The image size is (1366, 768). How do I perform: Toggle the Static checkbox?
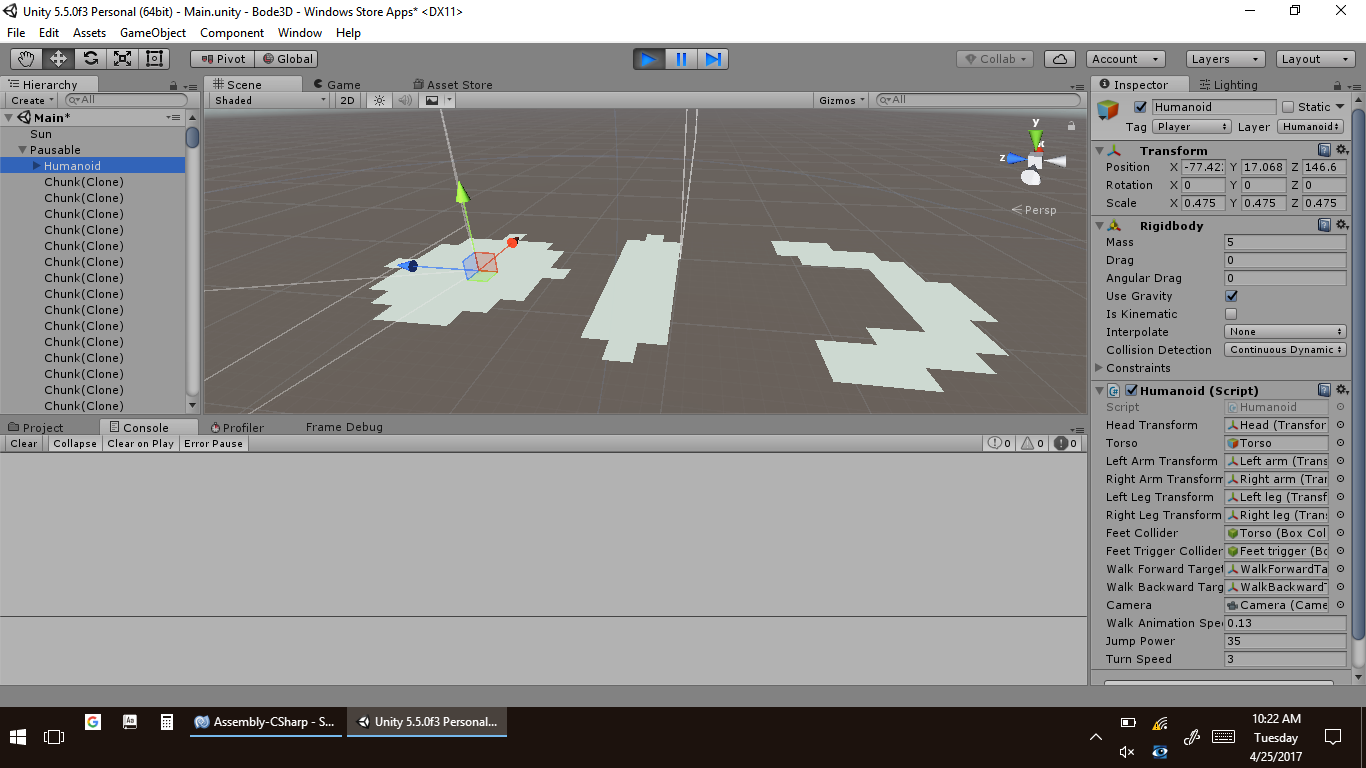(1288, 107)
